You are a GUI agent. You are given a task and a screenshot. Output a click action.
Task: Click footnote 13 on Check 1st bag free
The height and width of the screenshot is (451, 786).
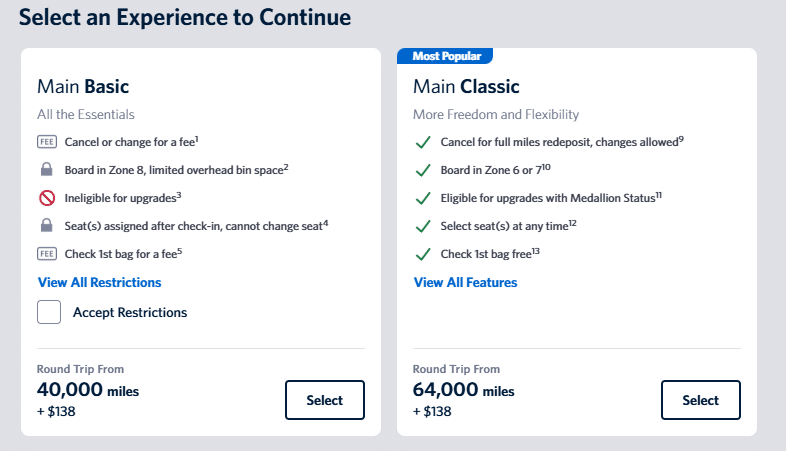[x=536, y=250]
